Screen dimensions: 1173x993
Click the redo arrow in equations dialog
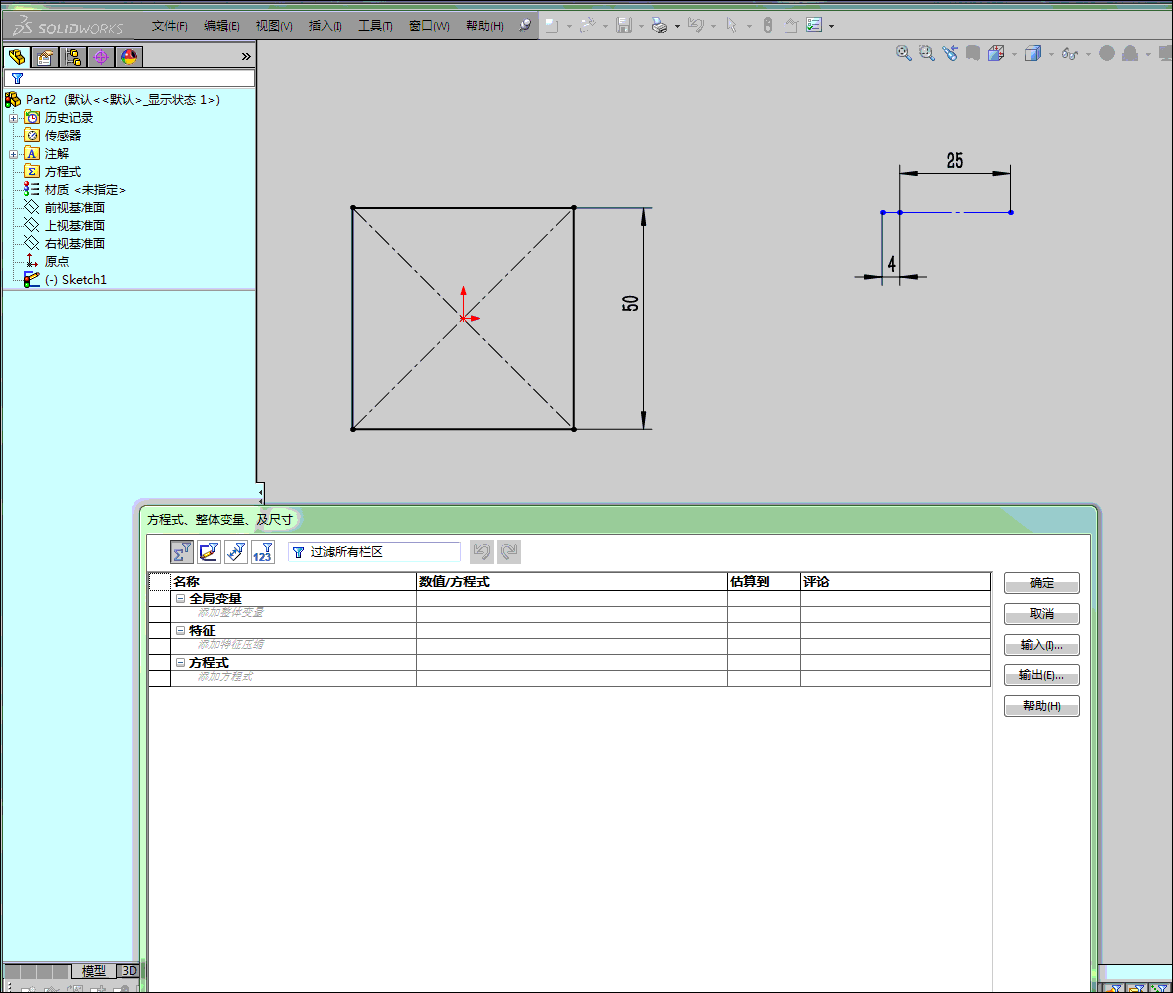pos(509,552)
